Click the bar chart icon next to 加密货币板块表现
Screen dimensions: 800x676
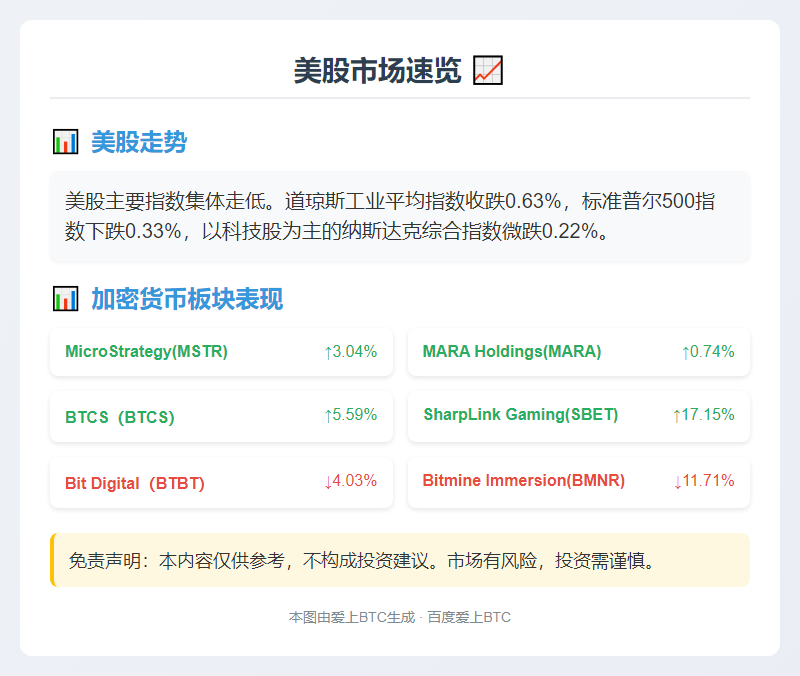click(65, 298)
